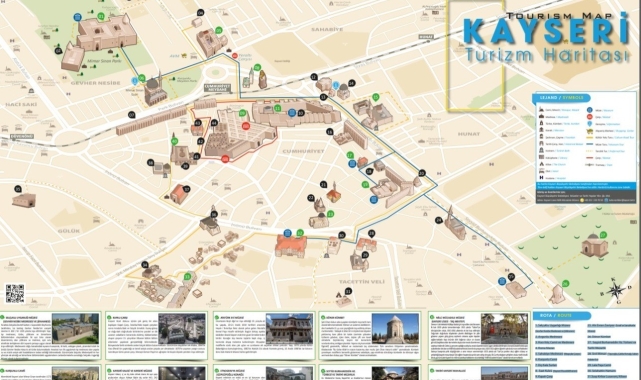
Task: Click black marker 13 at the castle corner
Action: coord(324,97)
